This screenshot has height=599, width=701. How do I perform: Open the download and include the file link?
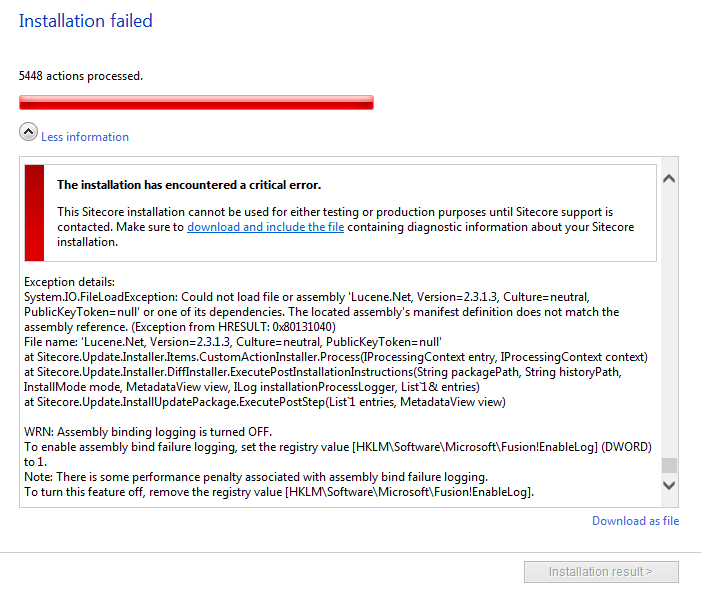tap(266, 227)
